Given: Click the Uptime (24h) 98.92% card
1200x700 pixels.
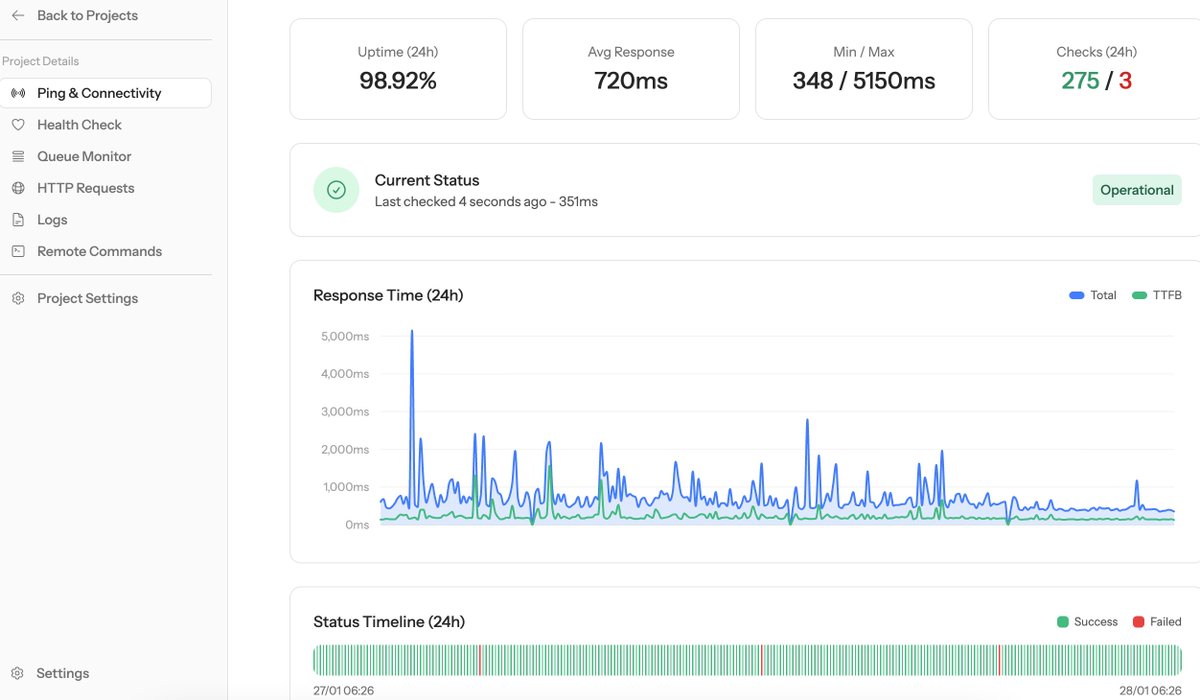Looking at the screenshot, I should (x=398, y=69).
